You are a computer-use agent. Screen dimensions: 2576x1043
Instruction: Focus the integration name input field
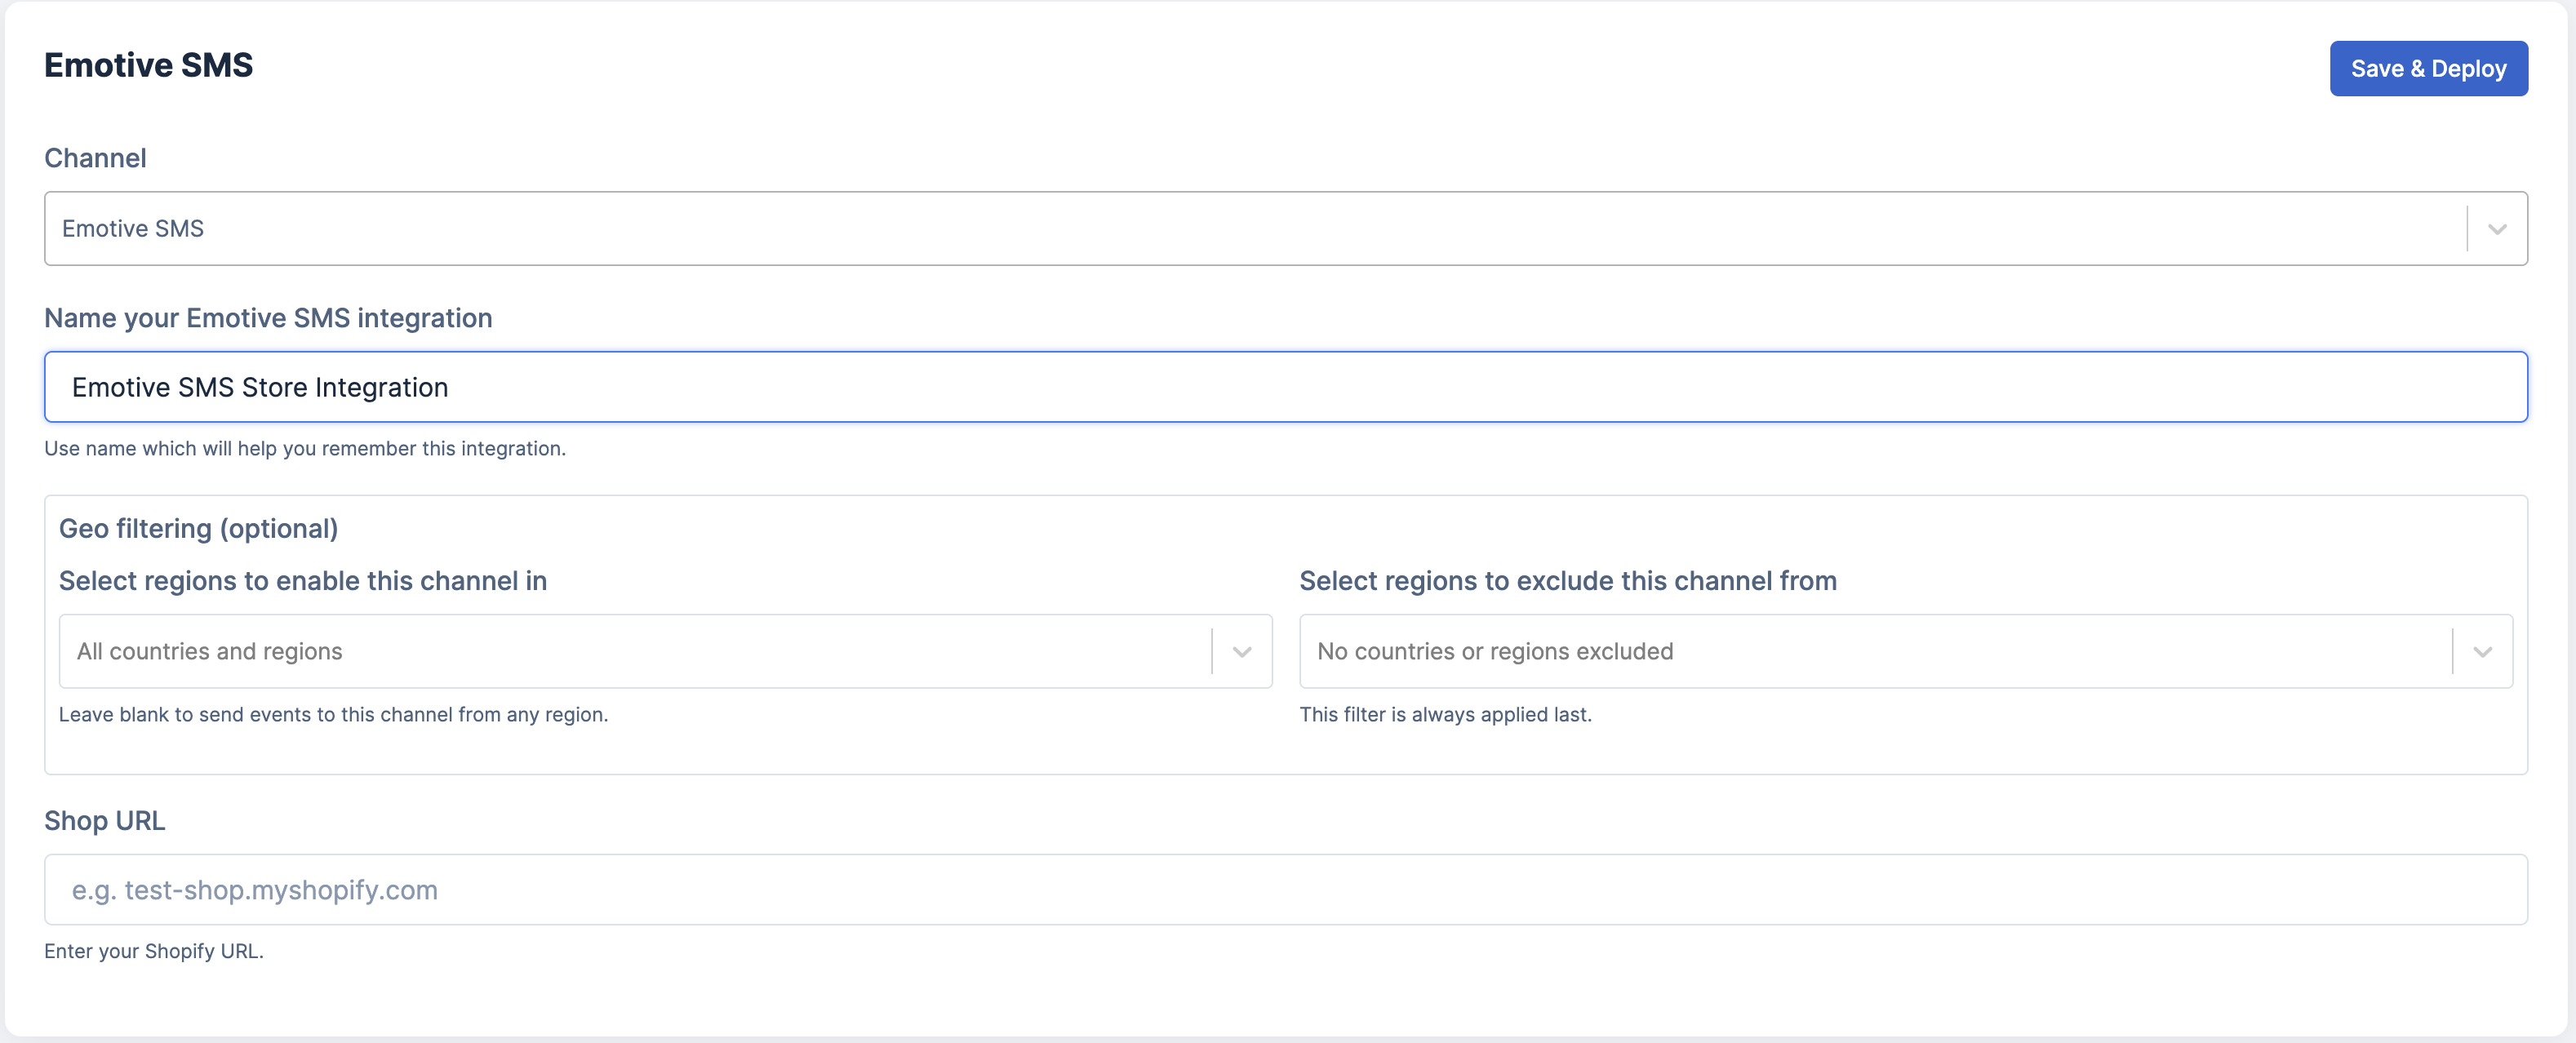[x=1285, y=387]
